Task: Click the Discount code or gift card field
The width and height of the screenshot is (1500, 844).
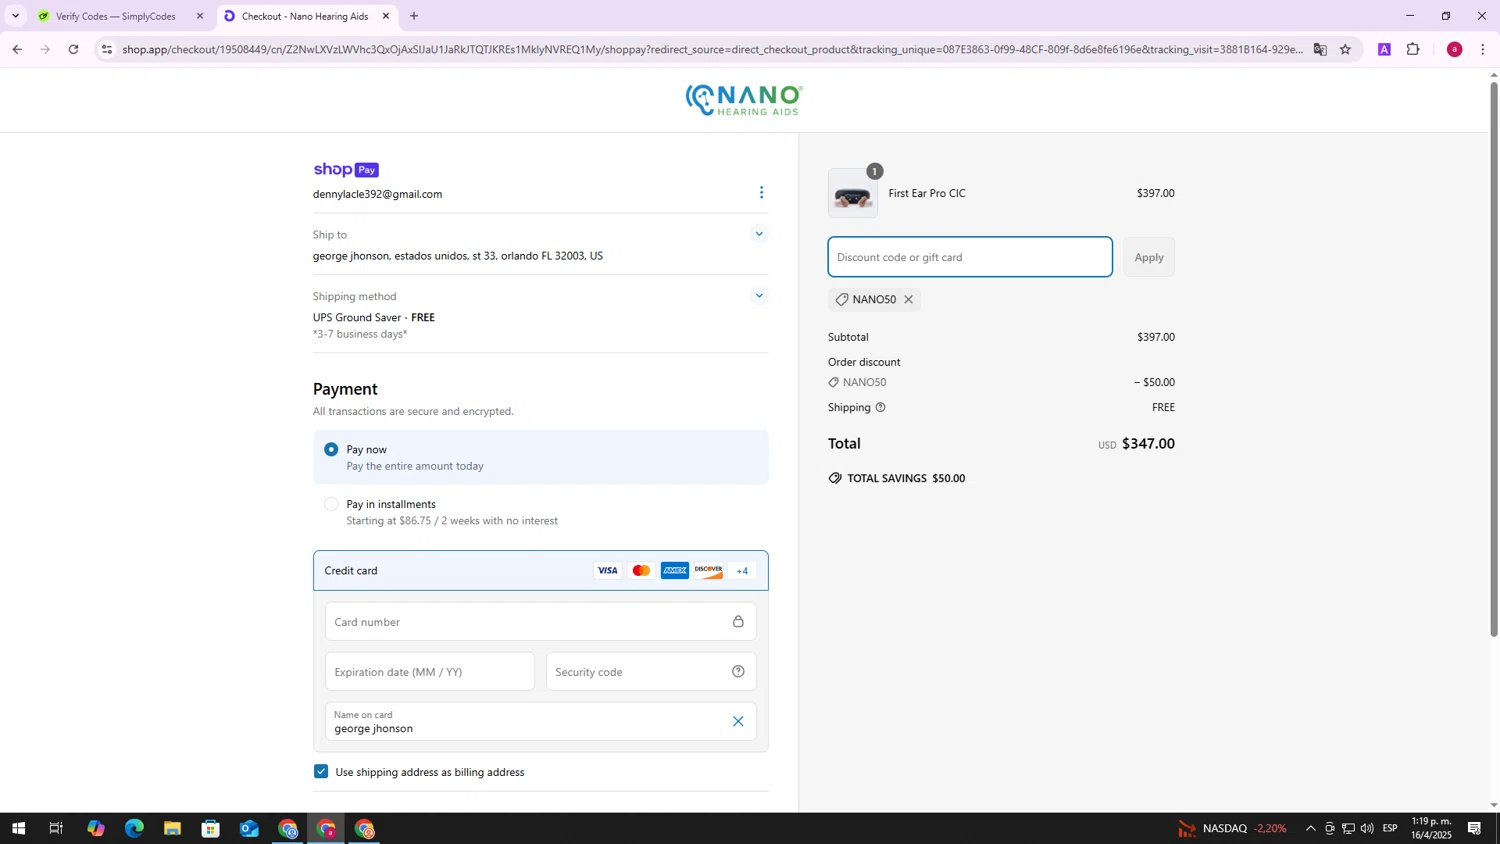Action: (969, 257)
